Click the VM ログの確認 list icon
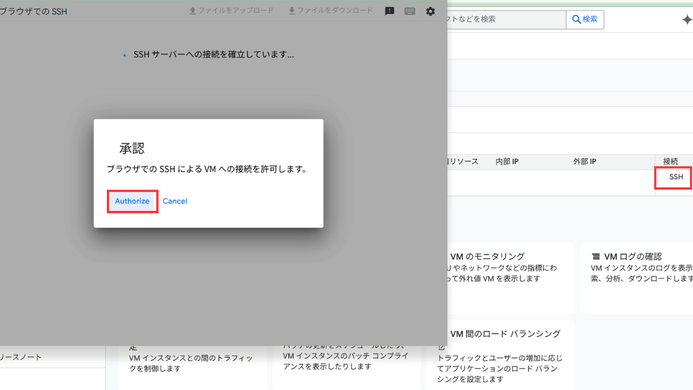This screenshot has width=693, height=390. (596, 256)
